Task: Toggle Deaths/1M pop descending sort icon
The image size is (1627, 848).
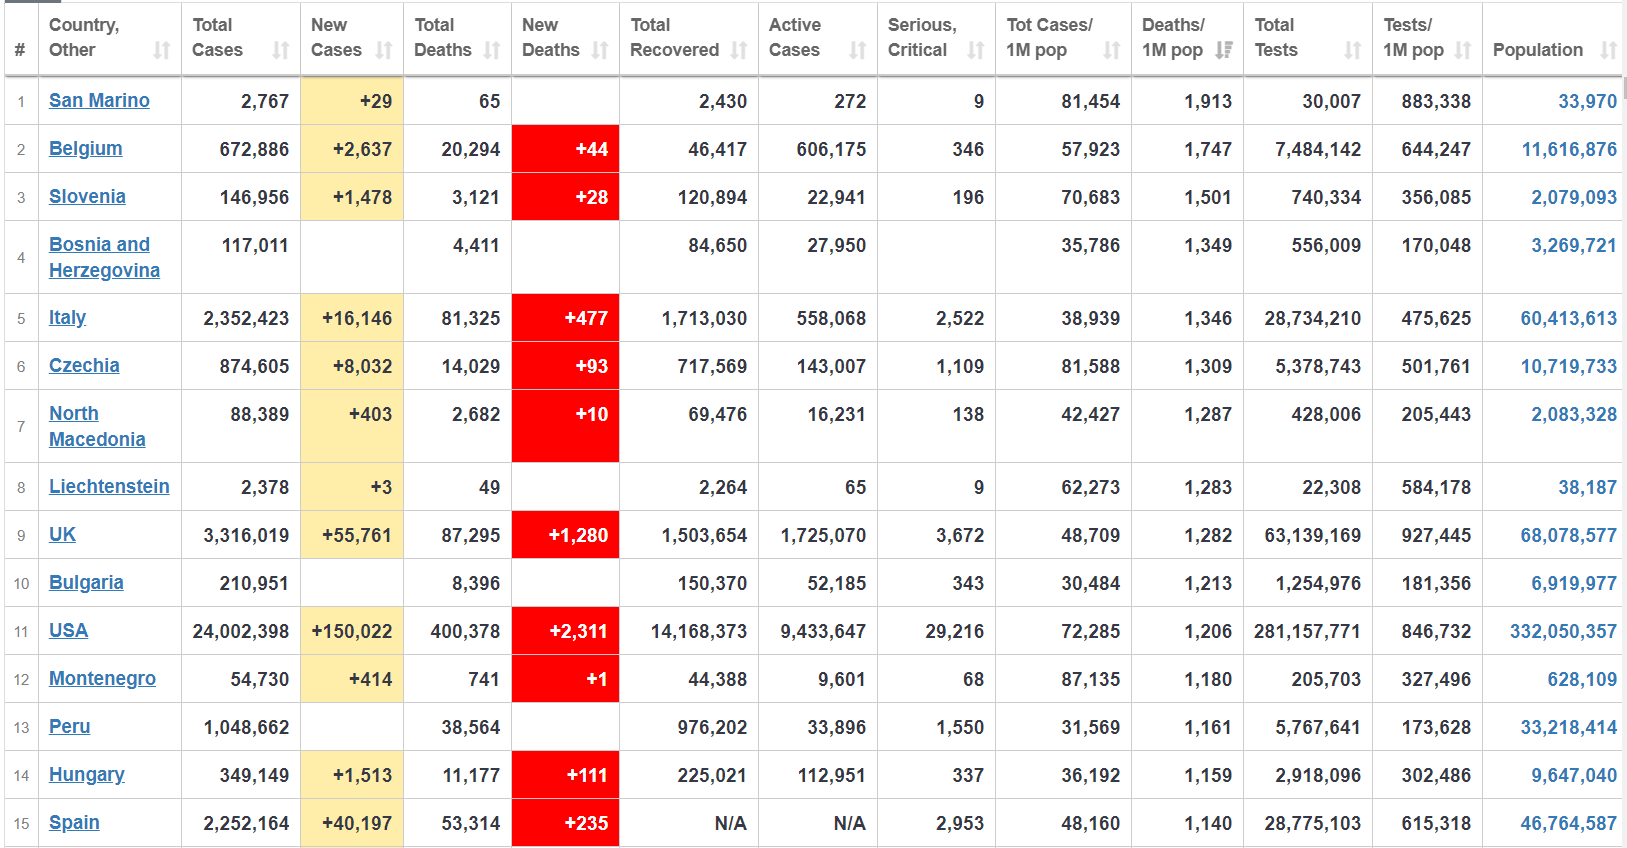Action: click(x=1224, y=50)
